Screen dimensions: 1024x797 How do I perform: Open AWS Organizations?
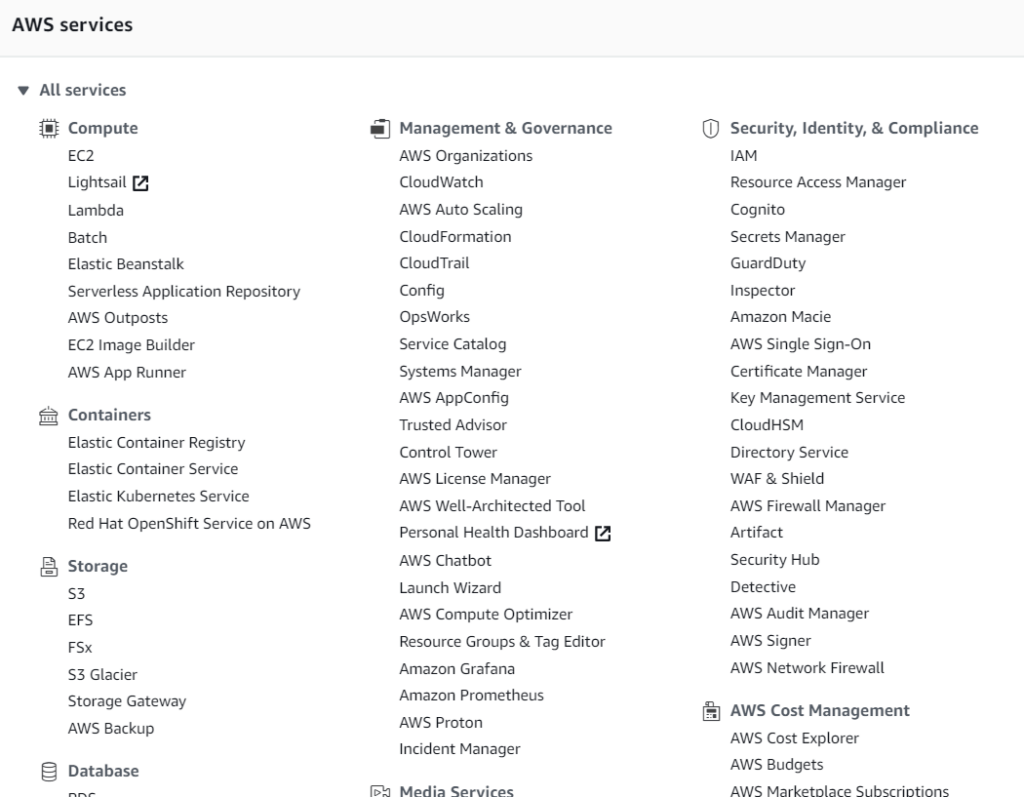[466, 156]
